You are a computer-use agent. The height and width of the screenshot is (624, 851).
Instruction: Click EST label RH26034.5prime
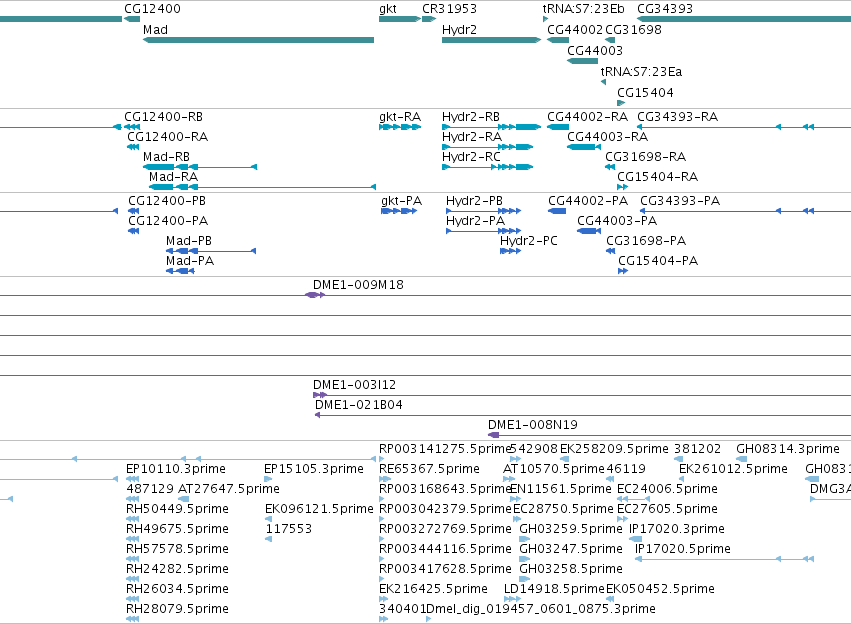pyautogui.click(x=177, y=589)
